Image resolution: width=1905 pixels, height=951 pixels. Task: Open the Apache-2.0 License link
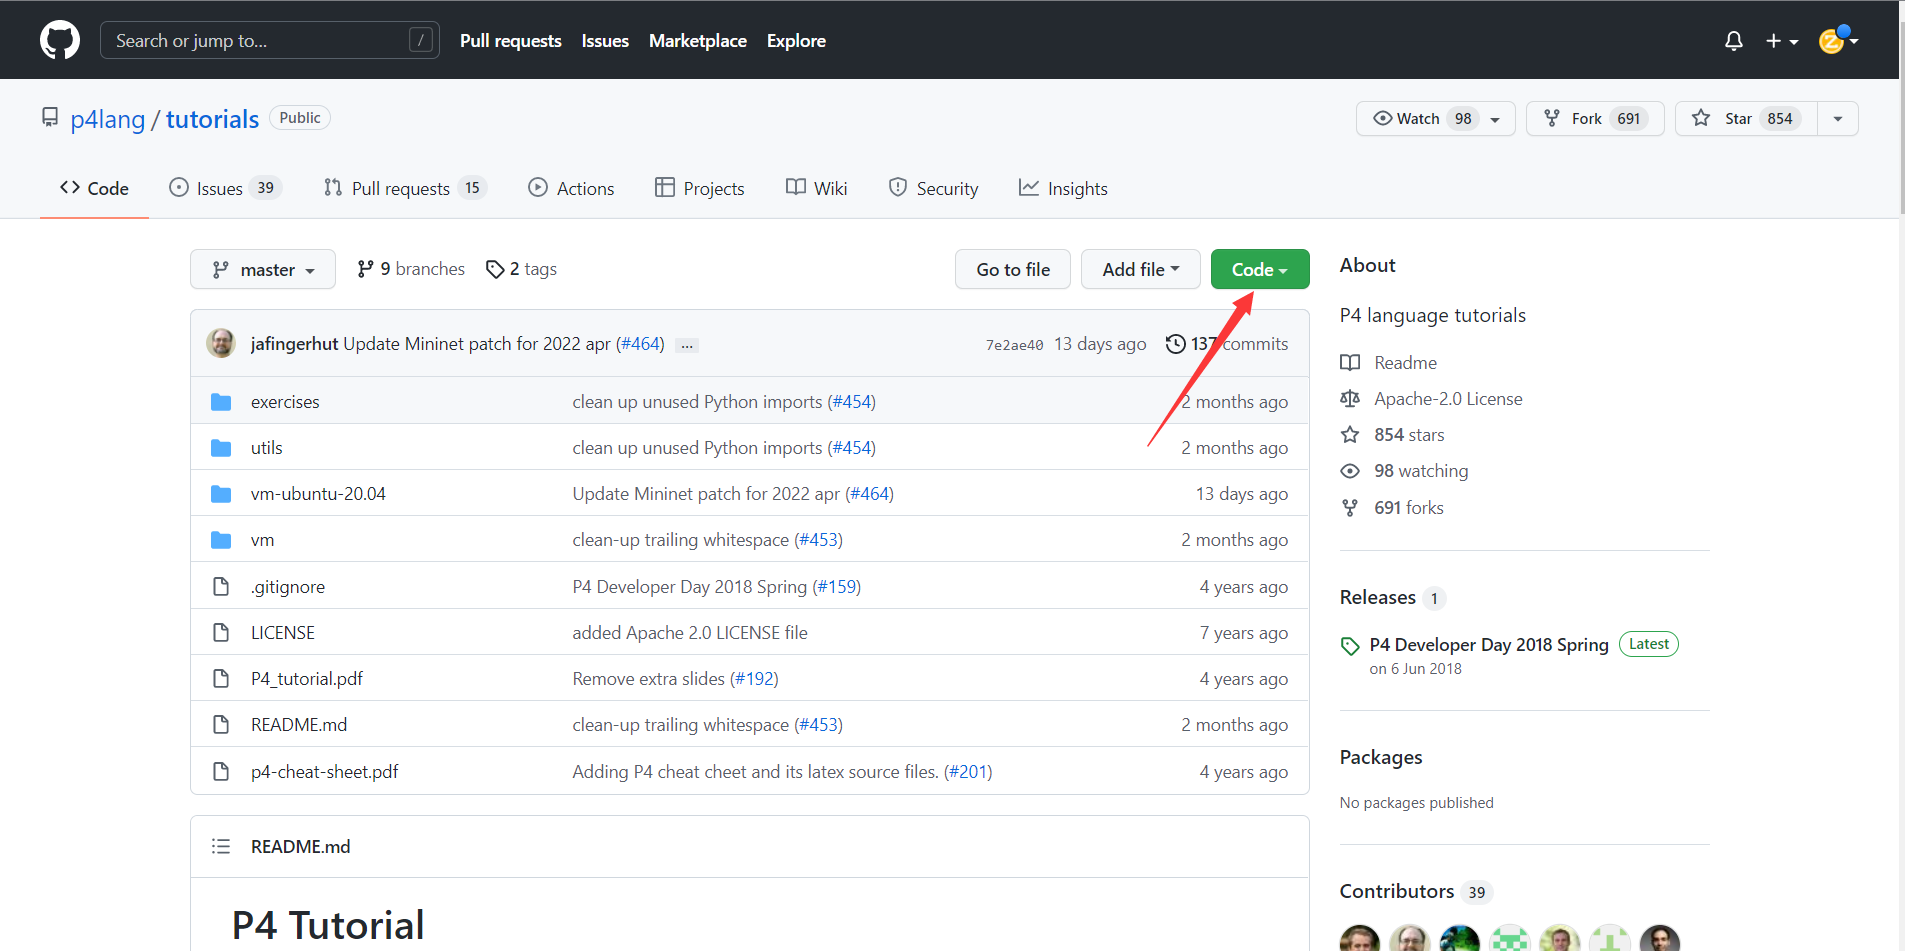(x=1448, y=399)
